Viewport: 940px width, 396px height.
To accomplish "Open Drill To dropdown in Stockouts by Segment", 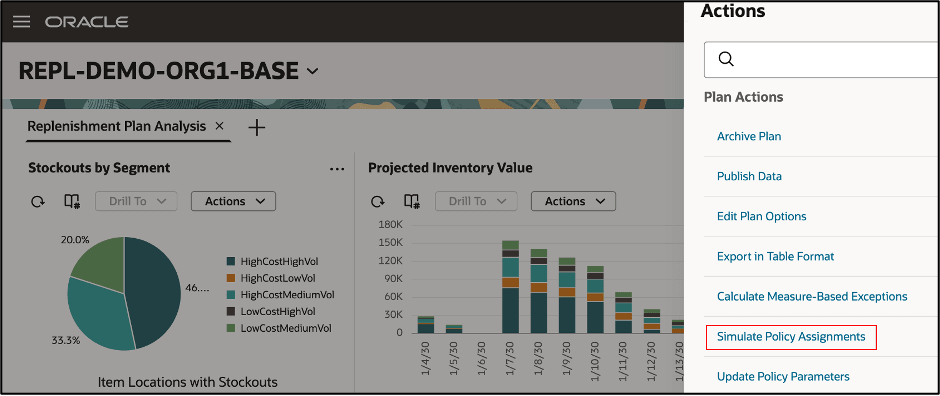I will click(x=137, y=201).
